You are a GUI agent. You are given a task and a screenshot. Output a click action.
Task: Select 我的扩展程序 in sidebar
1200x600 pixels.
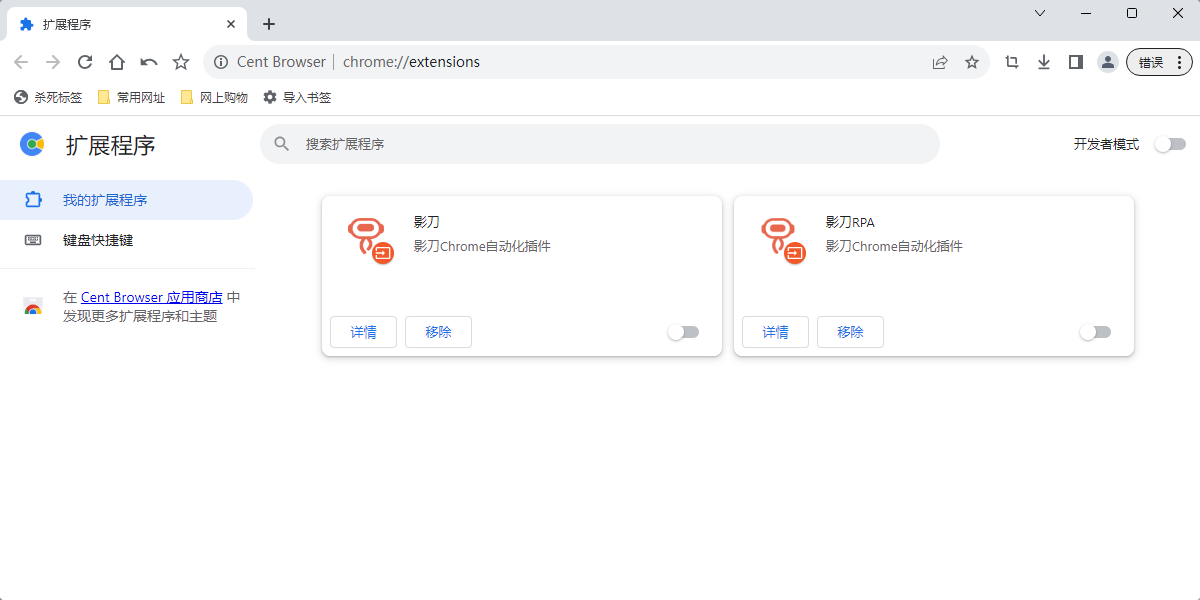click(126, 200)
